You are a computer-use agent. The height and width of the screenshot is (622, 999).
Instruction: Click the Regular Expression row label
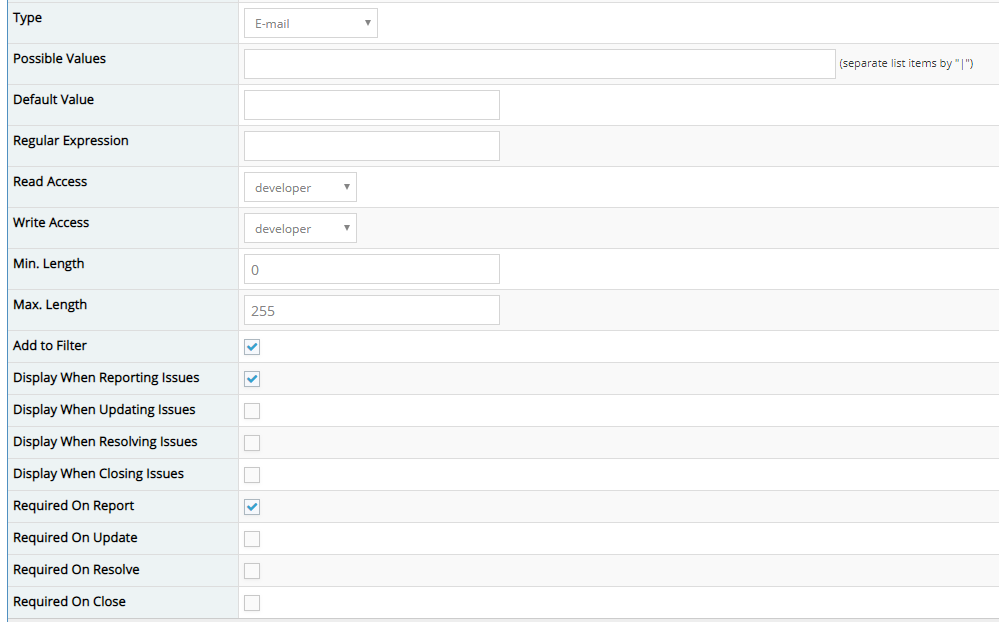[x=71, y=141]
